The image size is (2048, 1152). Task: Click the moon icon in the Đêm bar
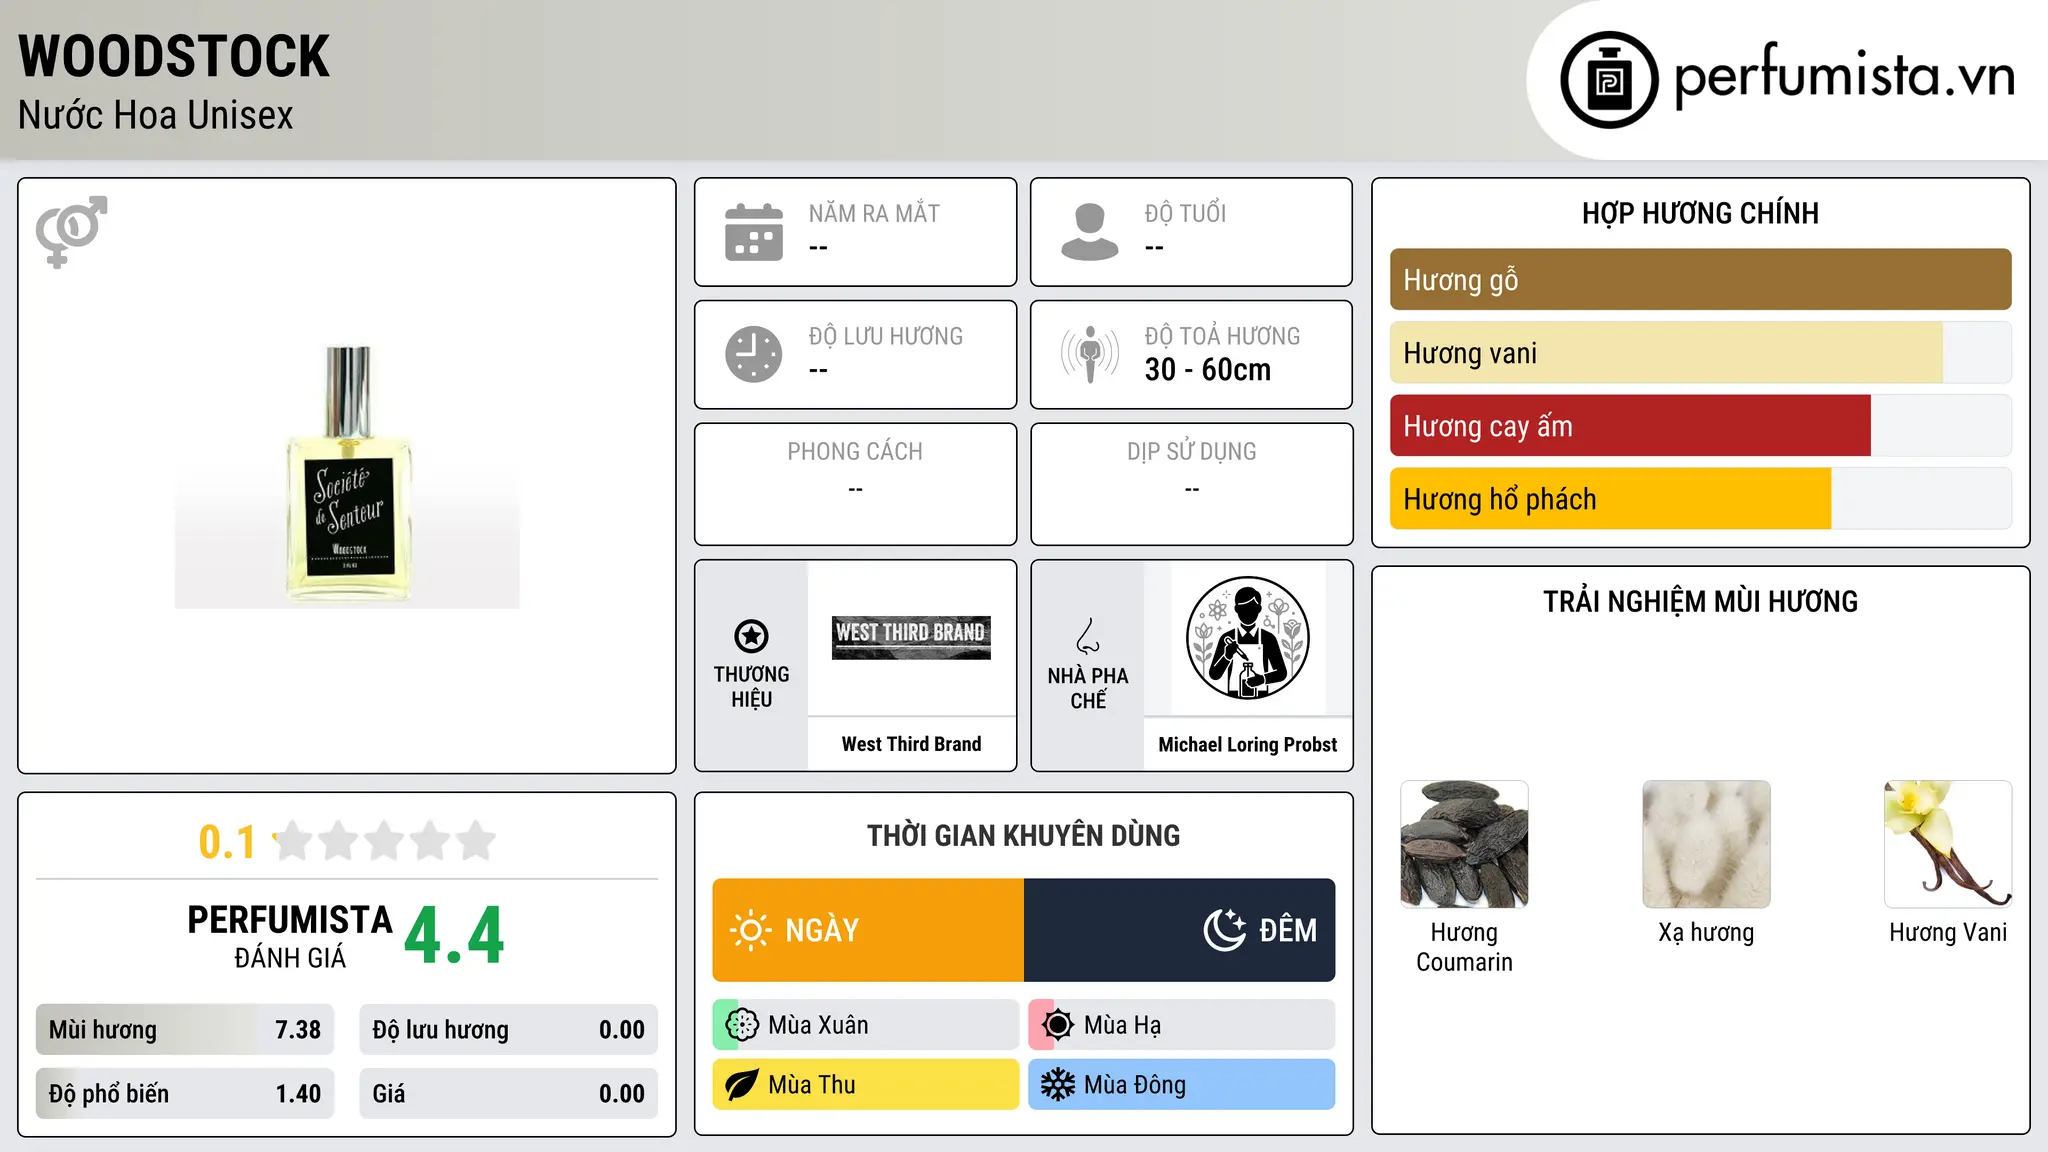pos(1225,930)
